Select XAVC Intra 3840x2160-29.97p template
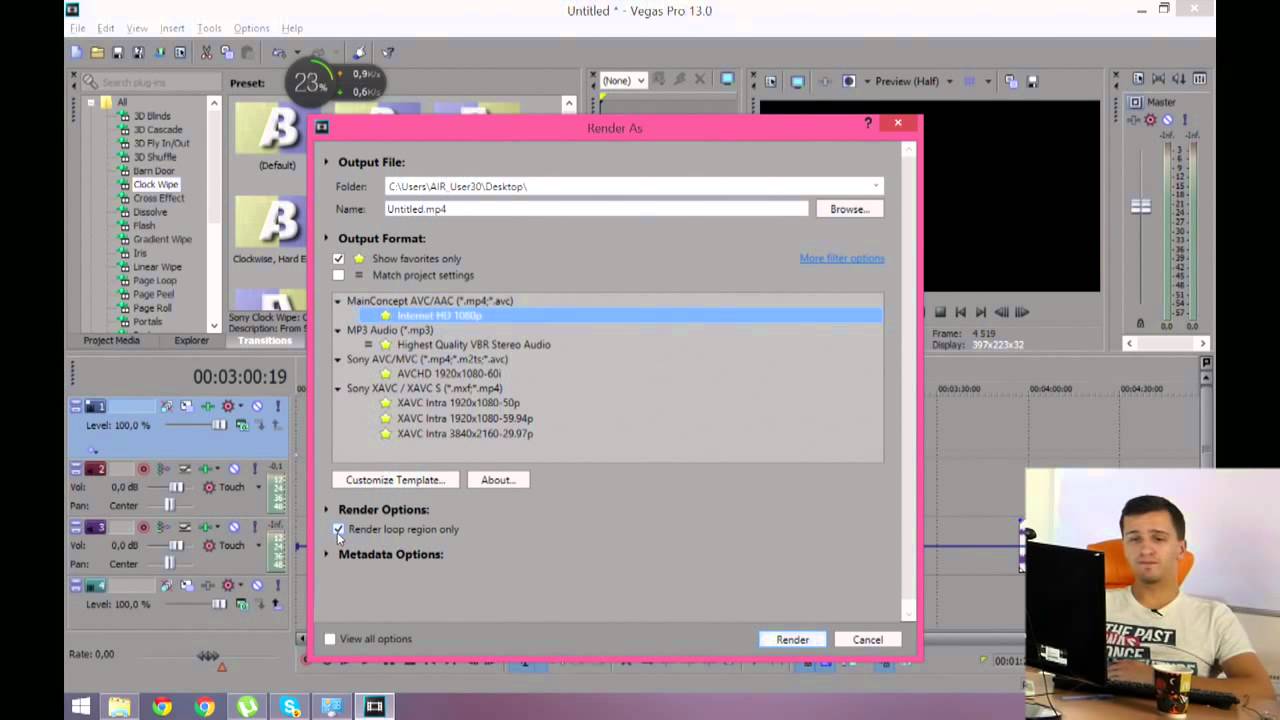The height and width of the screenshot is (720, 1280). click(x=464, y=434)
